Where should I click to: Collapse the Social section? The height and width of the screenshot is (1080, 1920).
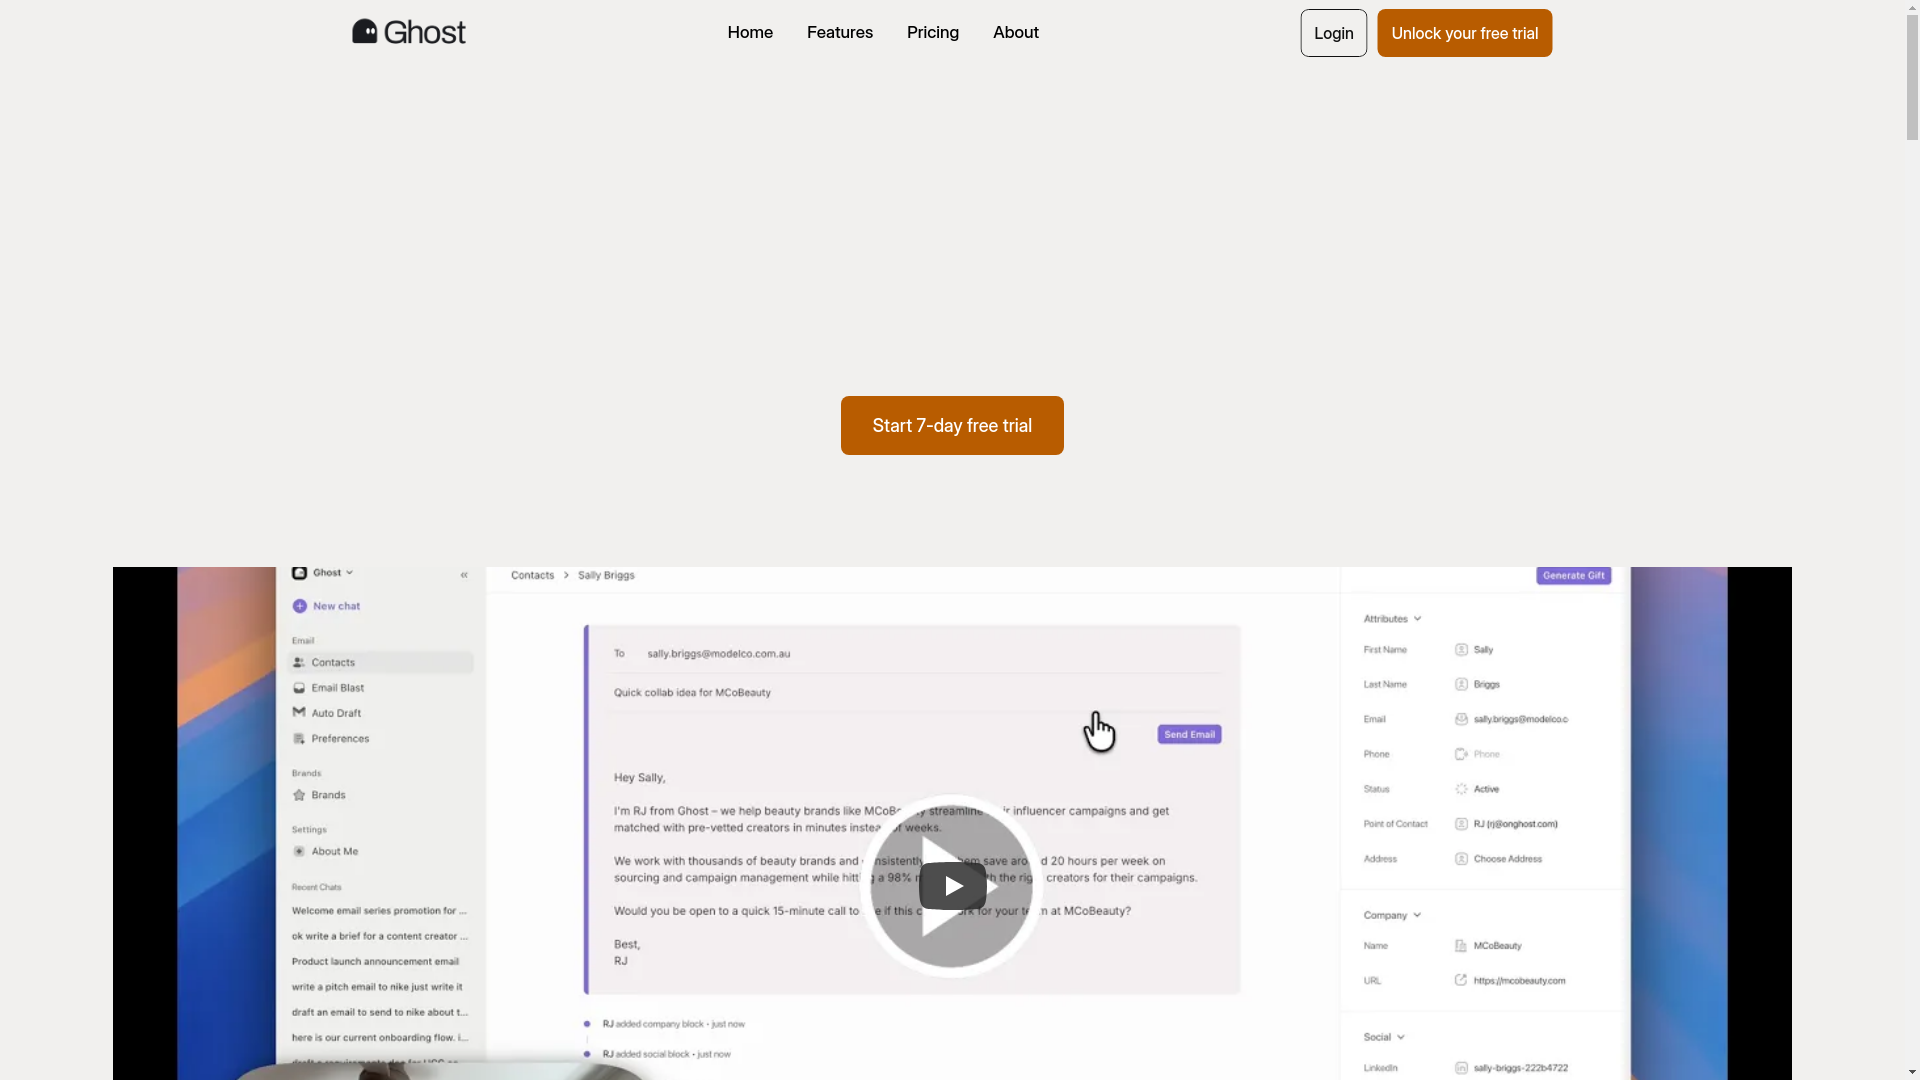tap(1384, 1037)
